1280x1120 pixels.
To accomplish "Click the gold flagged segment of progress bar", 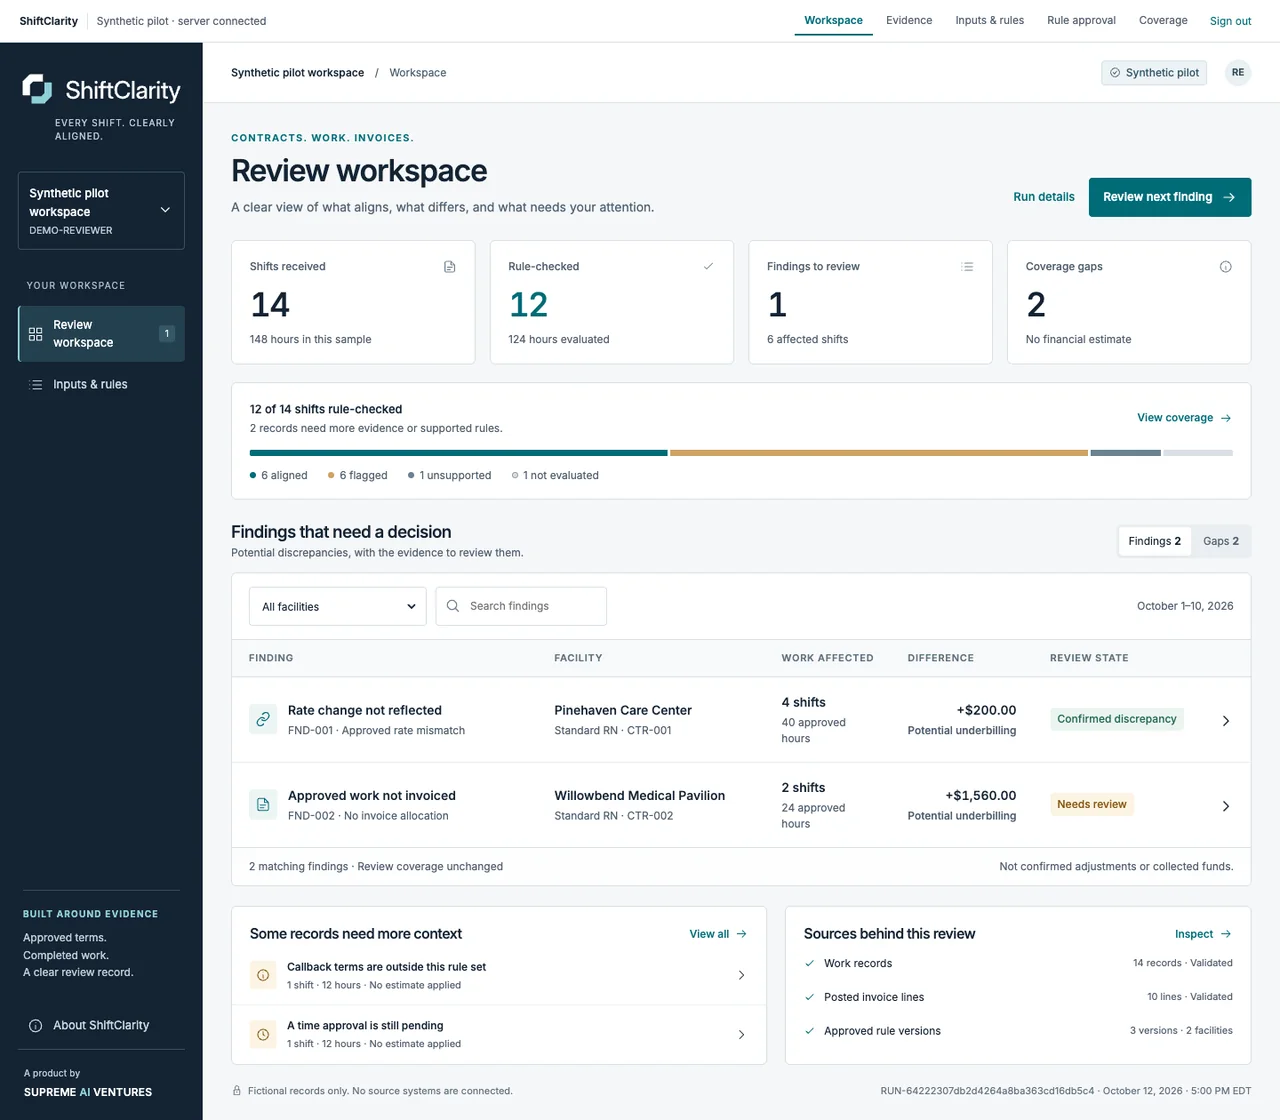I will tap(879, 453).
